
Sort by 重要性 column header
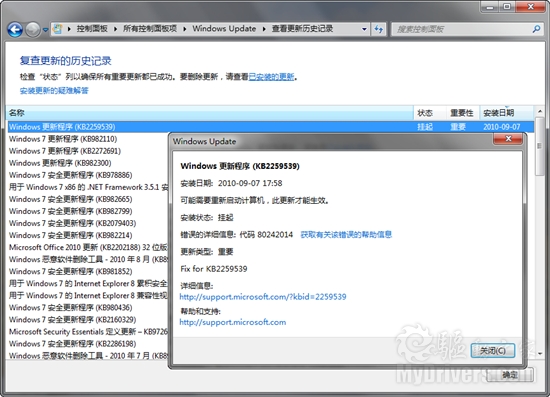pyautogui.click(x=462, y=113)
